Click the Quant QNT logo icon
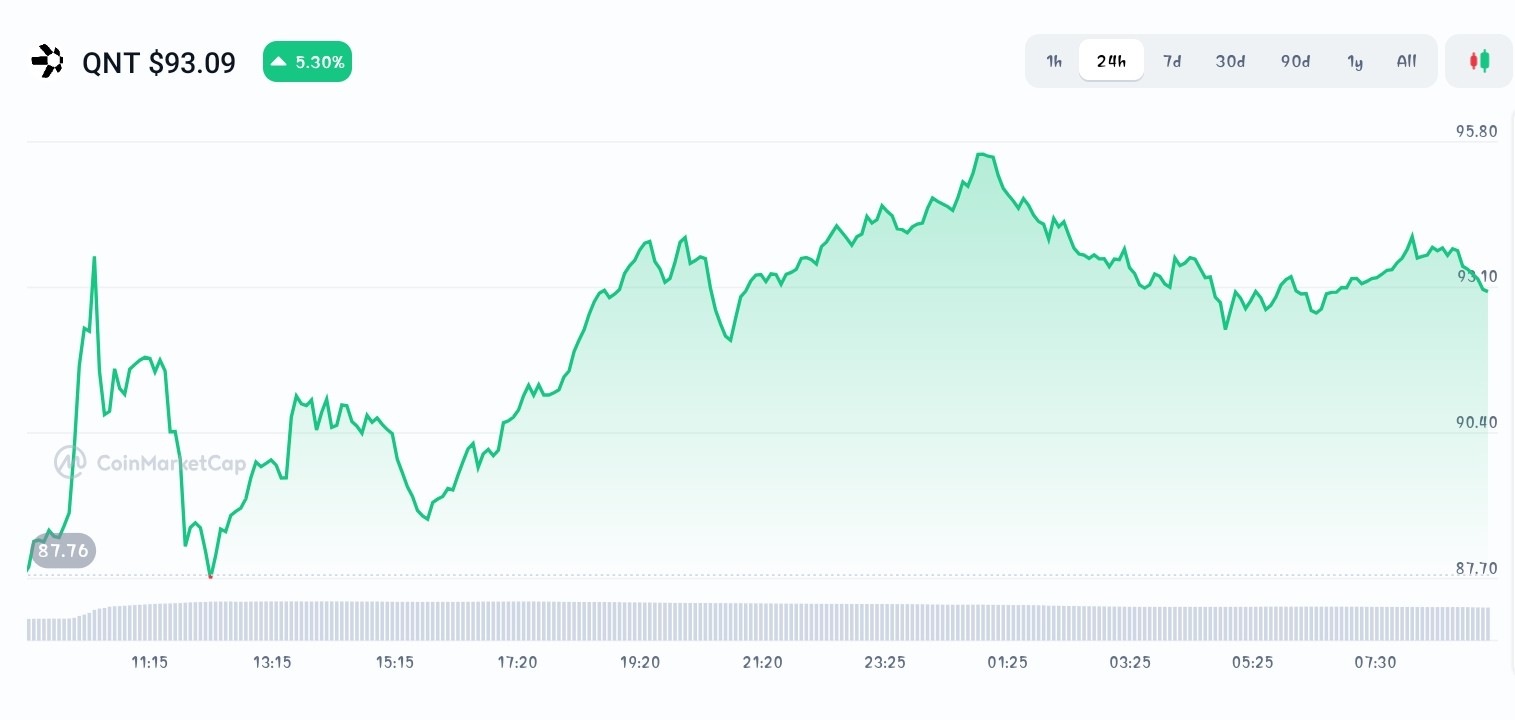The height and width of the screenshot is (720, 1515). point(47,62)
